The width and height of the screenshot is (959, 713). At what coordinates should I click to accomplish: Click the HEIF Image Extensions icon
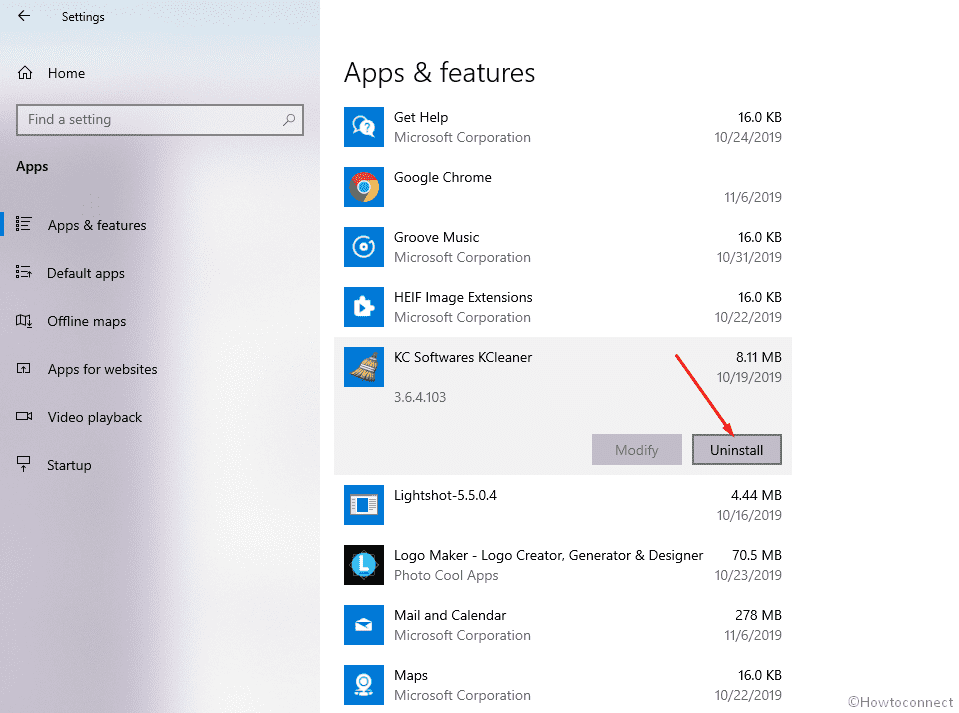point(364,306)
